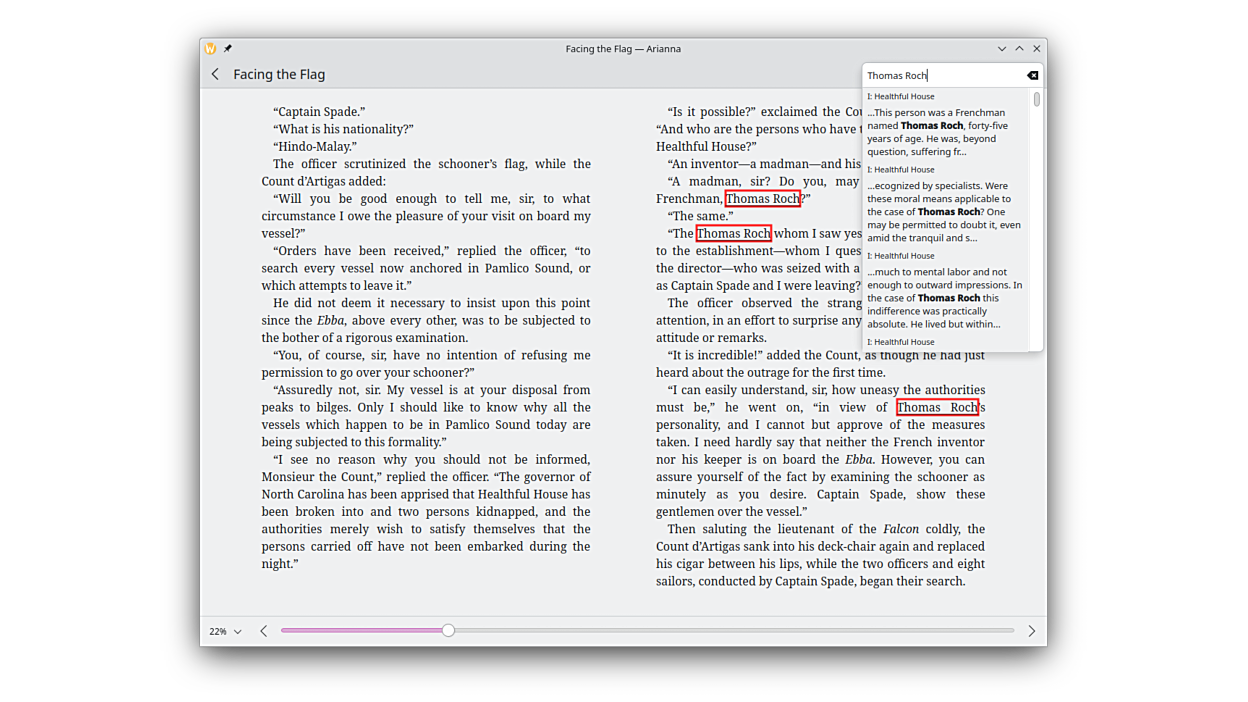Focus the Thomas Roch search field

click(940, 75)
